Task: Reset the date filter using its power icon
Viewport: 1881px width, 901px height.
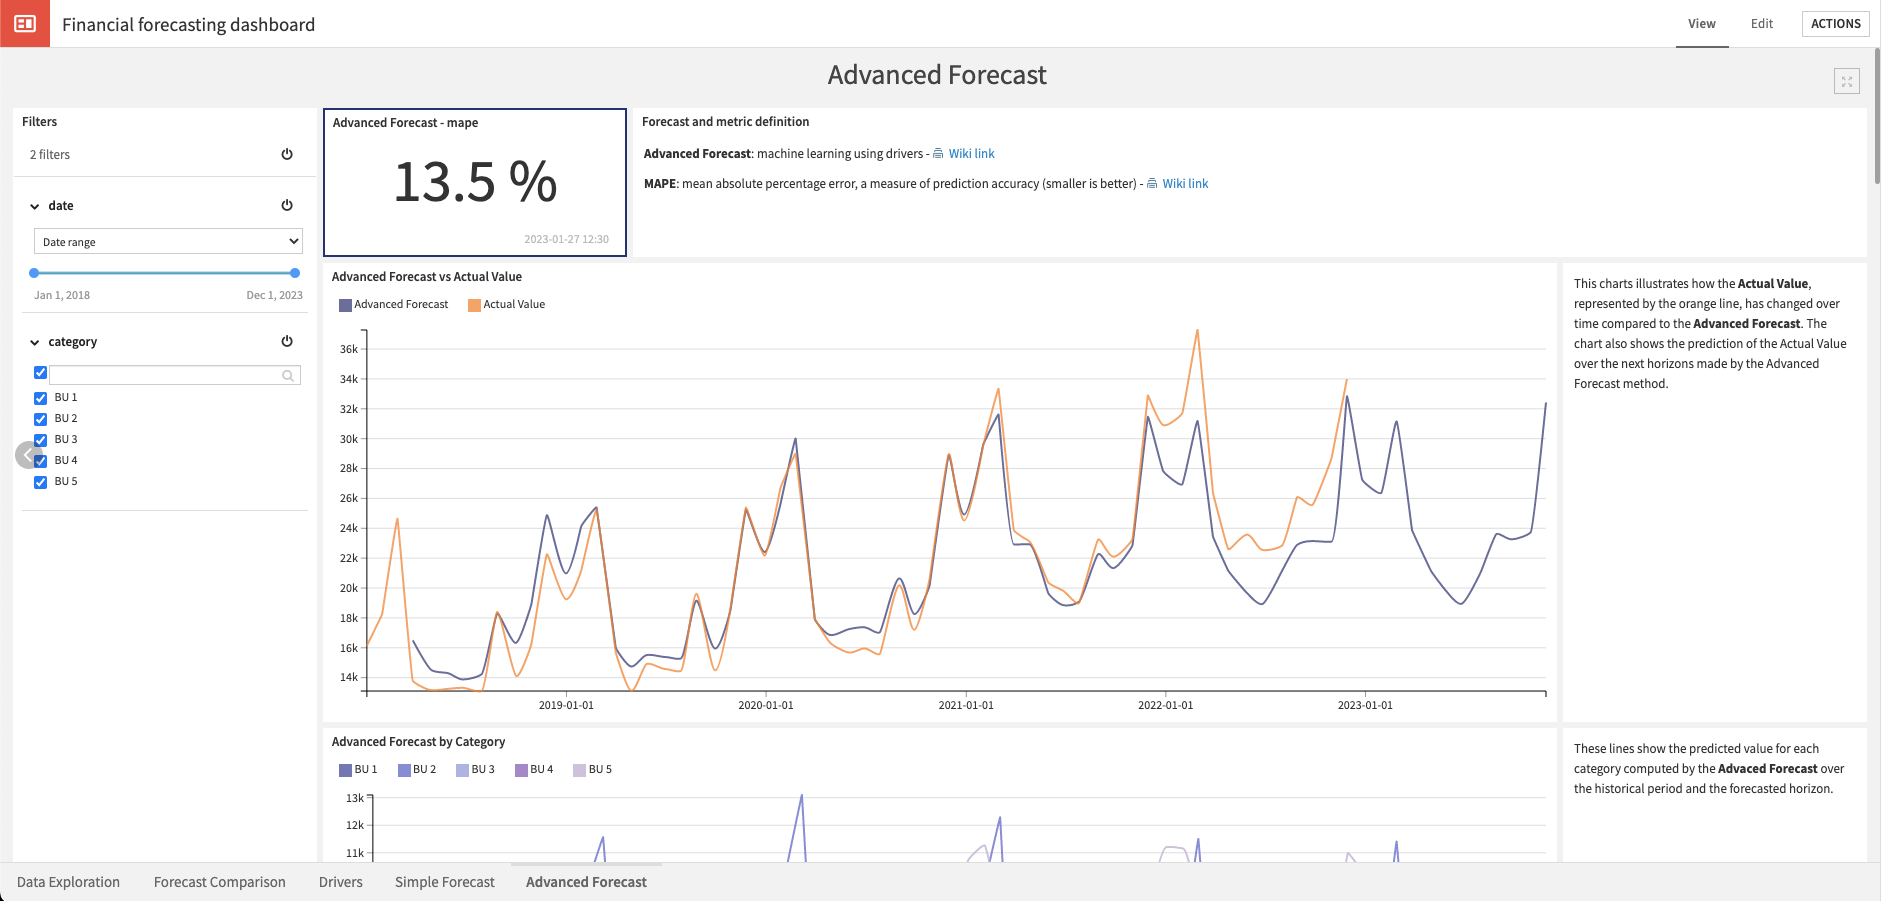Action: click(x=287, y=205)
